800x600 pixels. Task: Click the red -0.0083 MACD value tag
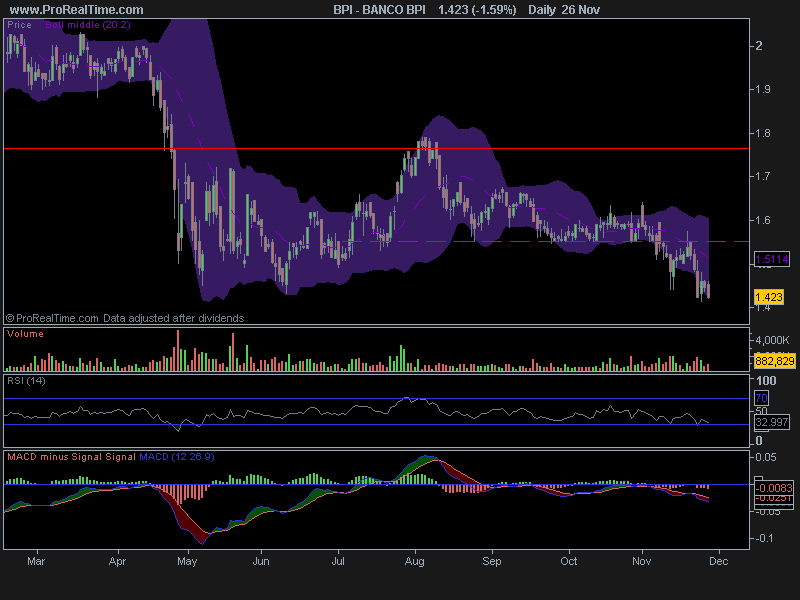tap(774, 488)
